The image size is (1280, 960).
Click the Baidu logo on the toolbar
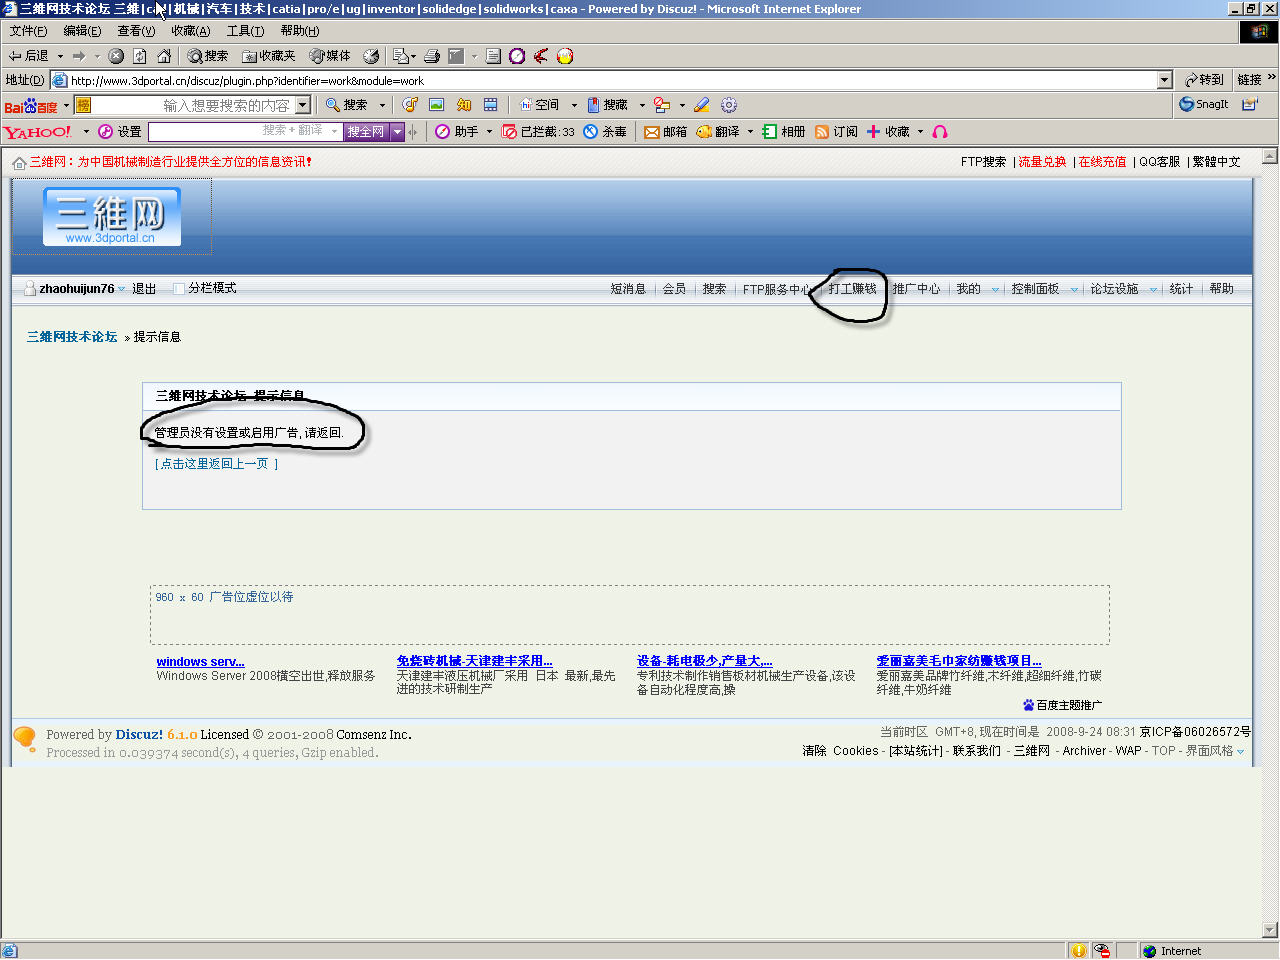pyautogui.click(x=31, y=106)
